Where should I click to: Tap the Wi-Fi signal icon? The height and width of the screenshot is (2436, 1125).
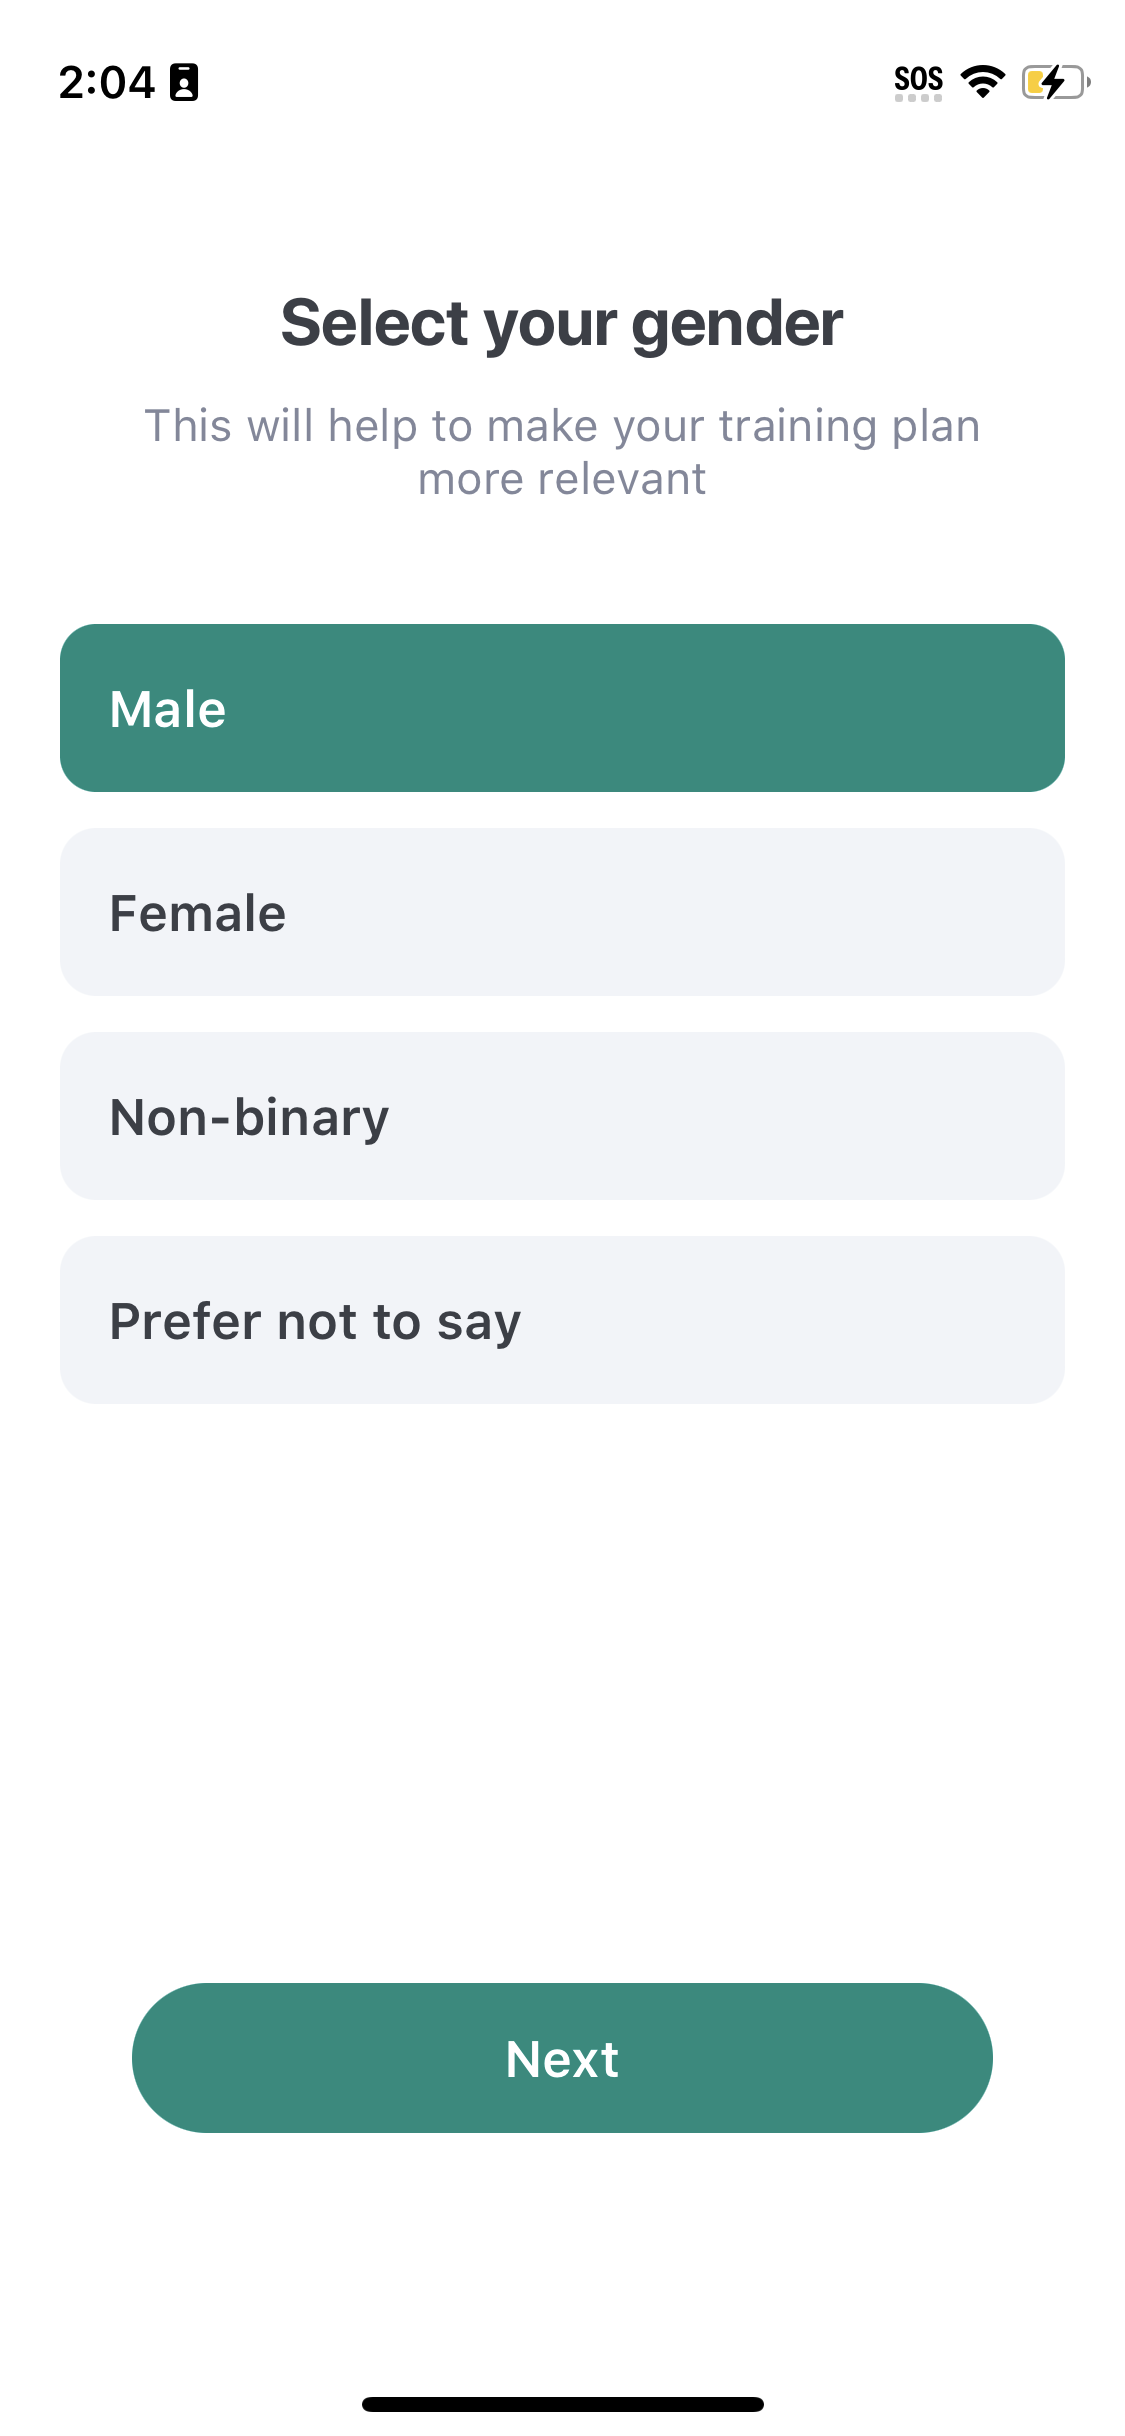(x=982, y=82)
